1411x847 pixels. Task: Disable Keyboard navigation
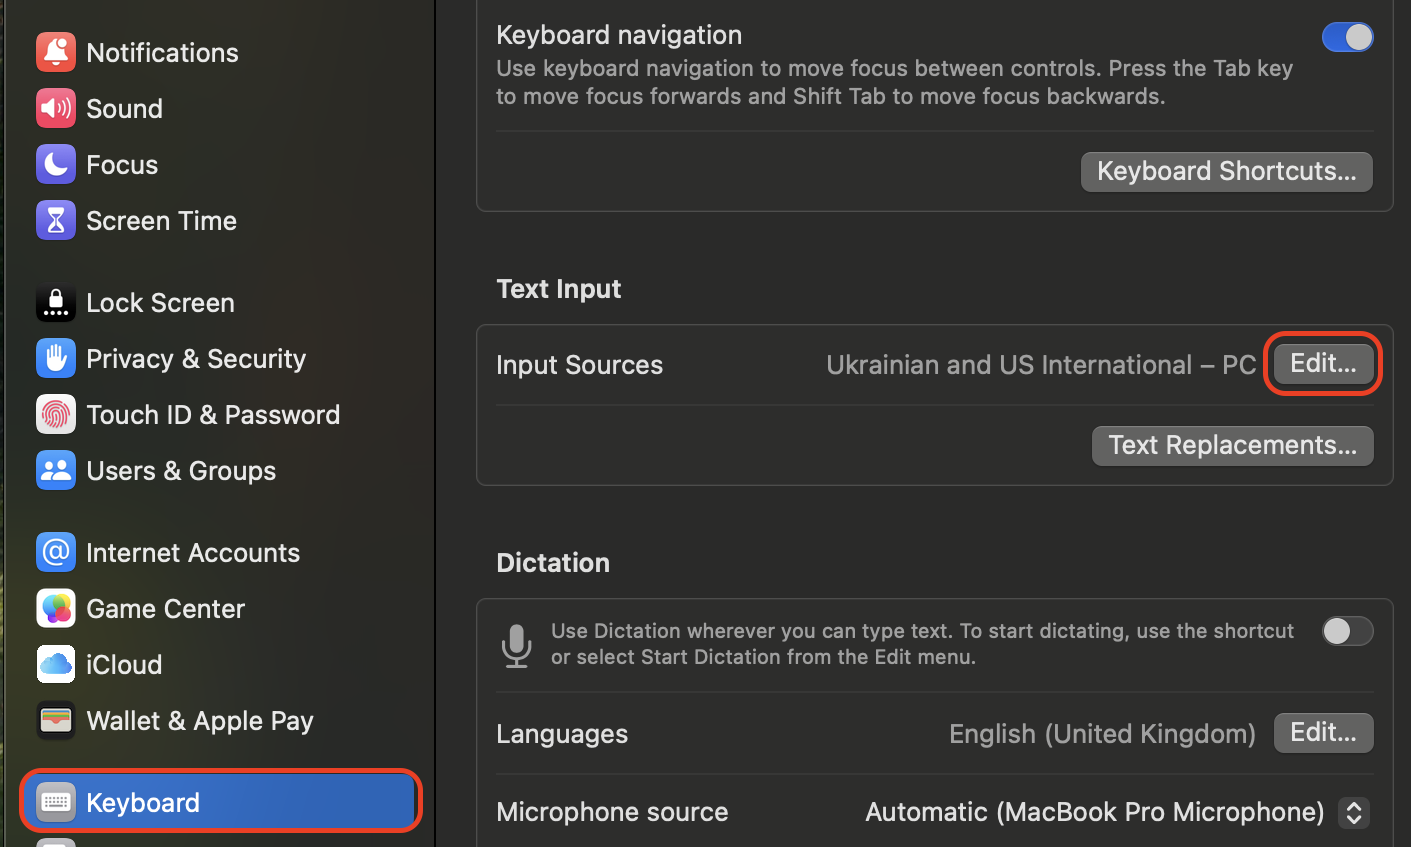pyautogui.click(x=1348, y=36)
